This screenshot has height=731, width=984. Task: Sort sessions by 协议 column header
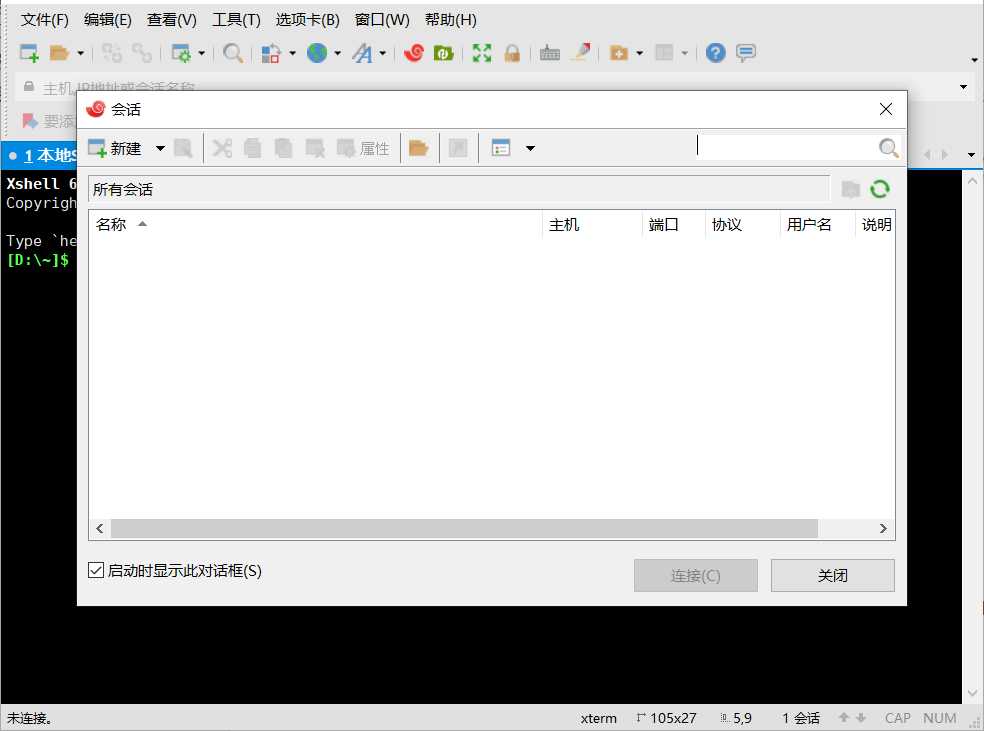click(x=742, y=225)
